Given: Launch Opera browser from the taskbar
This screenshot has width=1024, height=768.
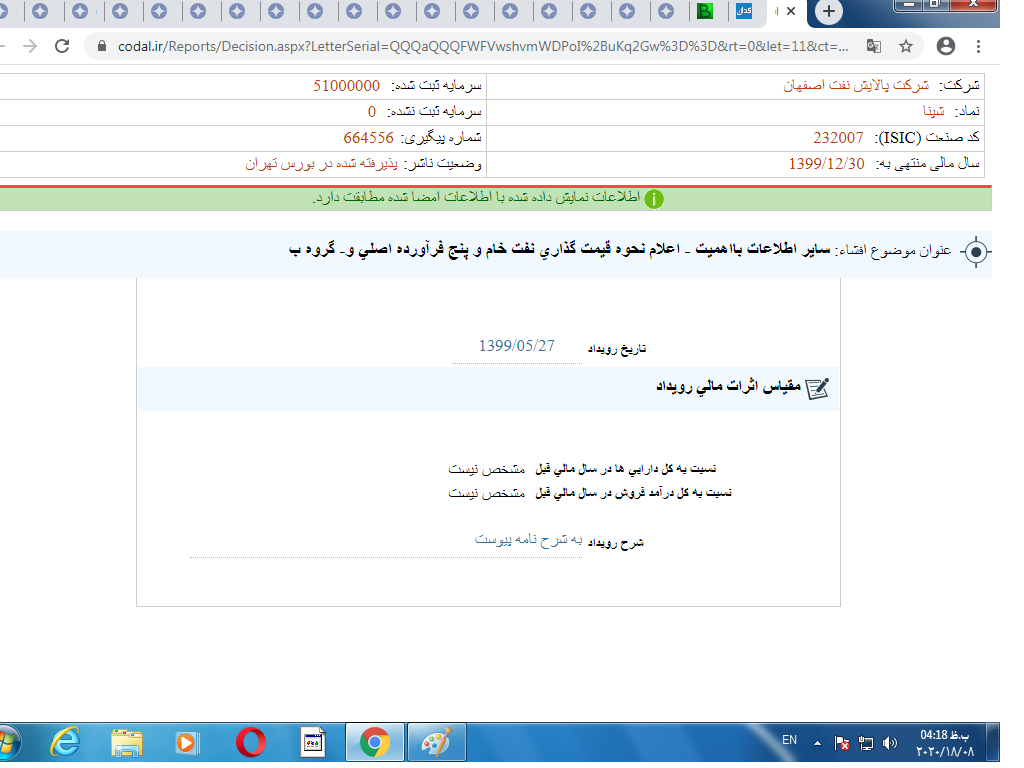Looking at the screenshot, I should [x=251, y=743].
